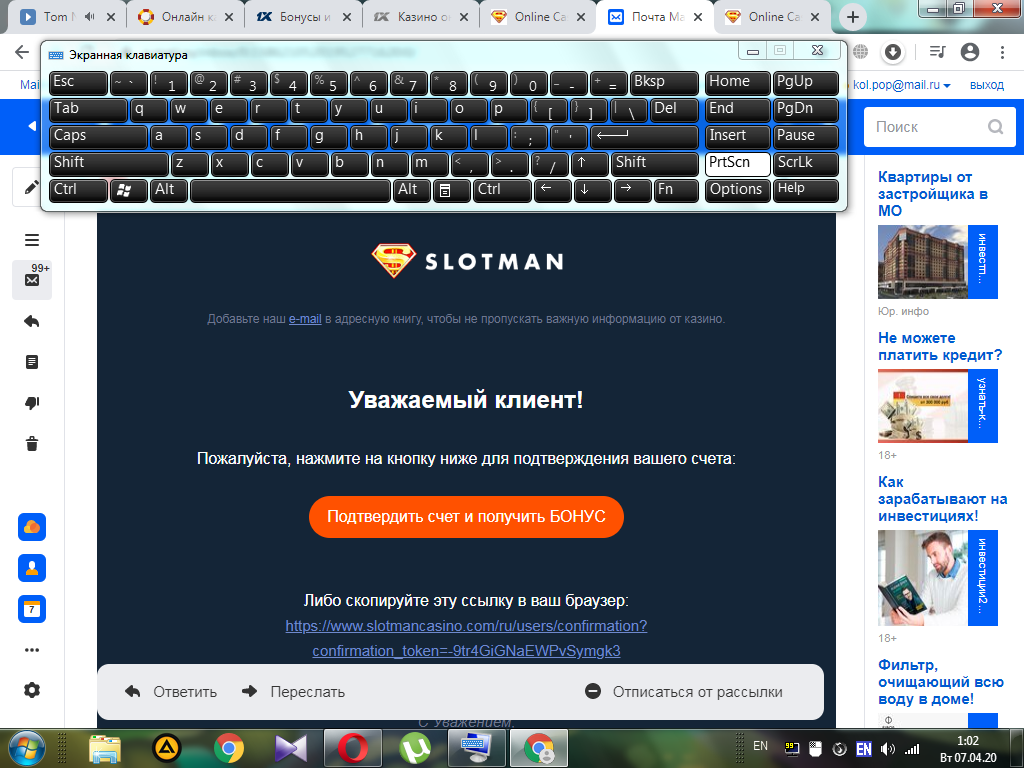The width and height of the screenshot is (1024, 768).
Task: Click the browser back arrow
Action: click(x=22, y=52)
